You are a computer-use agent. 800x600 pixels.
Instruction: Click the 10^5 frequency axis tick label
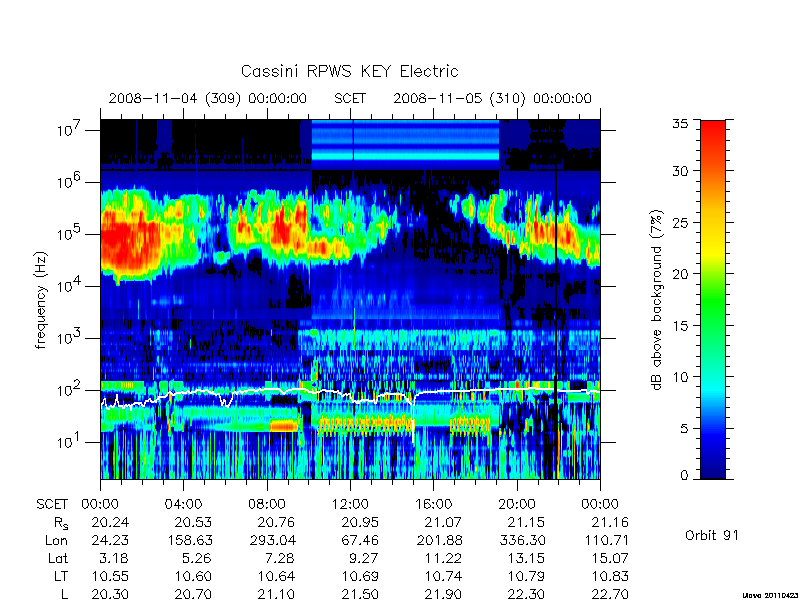[69, 233]
